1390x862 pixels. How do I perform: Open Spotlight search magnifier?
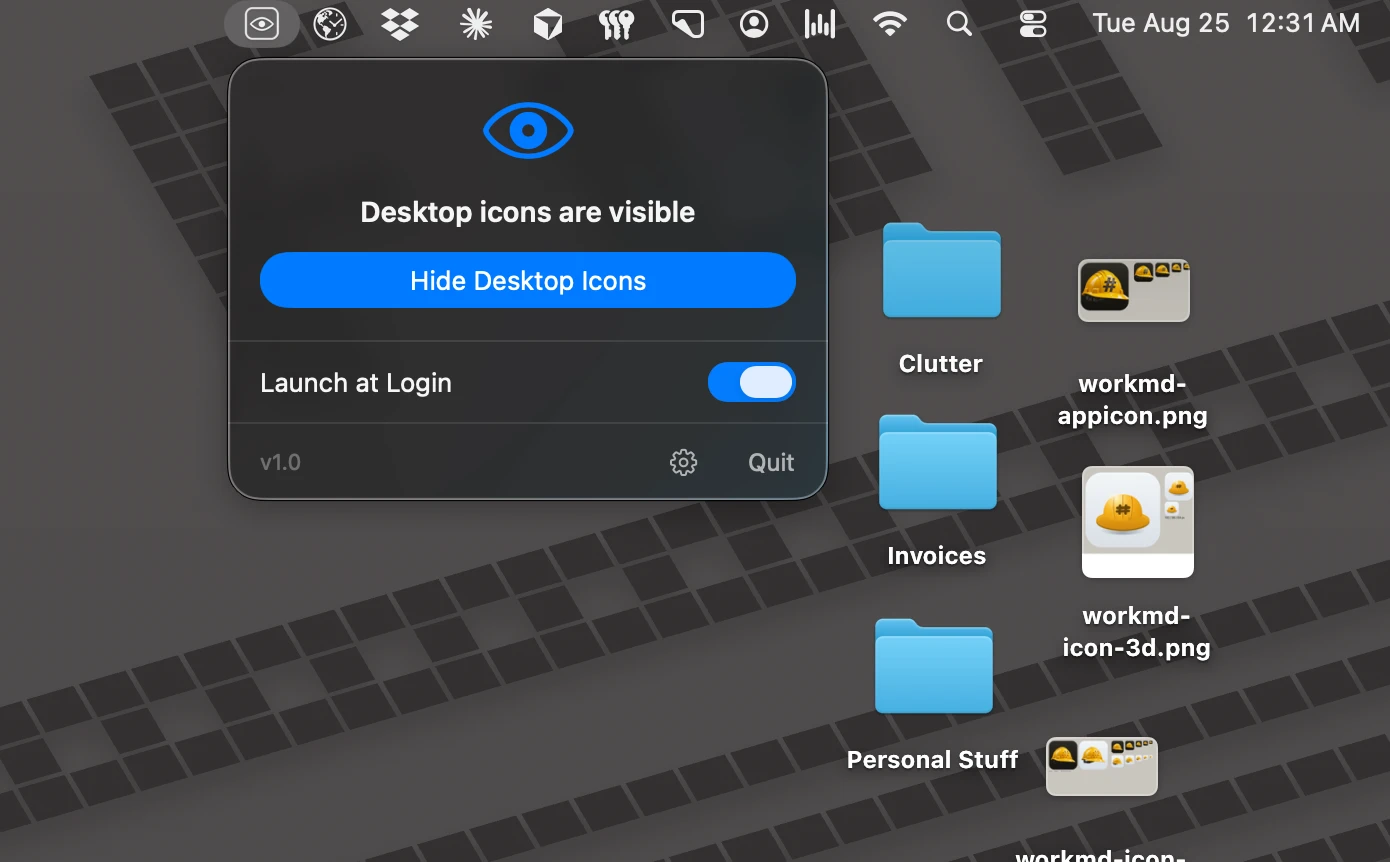pos(959,24)
